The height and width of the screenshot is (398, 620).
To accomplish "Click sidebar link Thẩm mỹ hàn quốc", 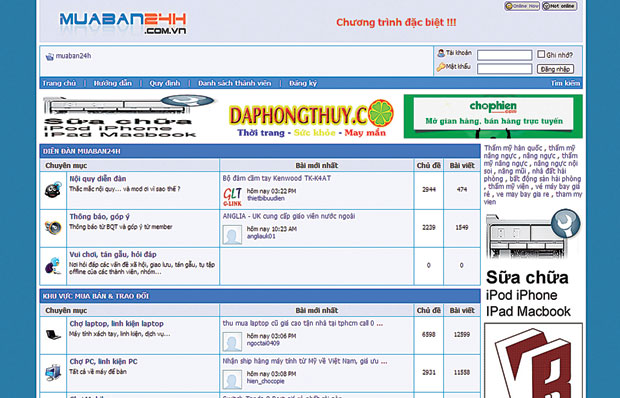I will pos(513,148).
